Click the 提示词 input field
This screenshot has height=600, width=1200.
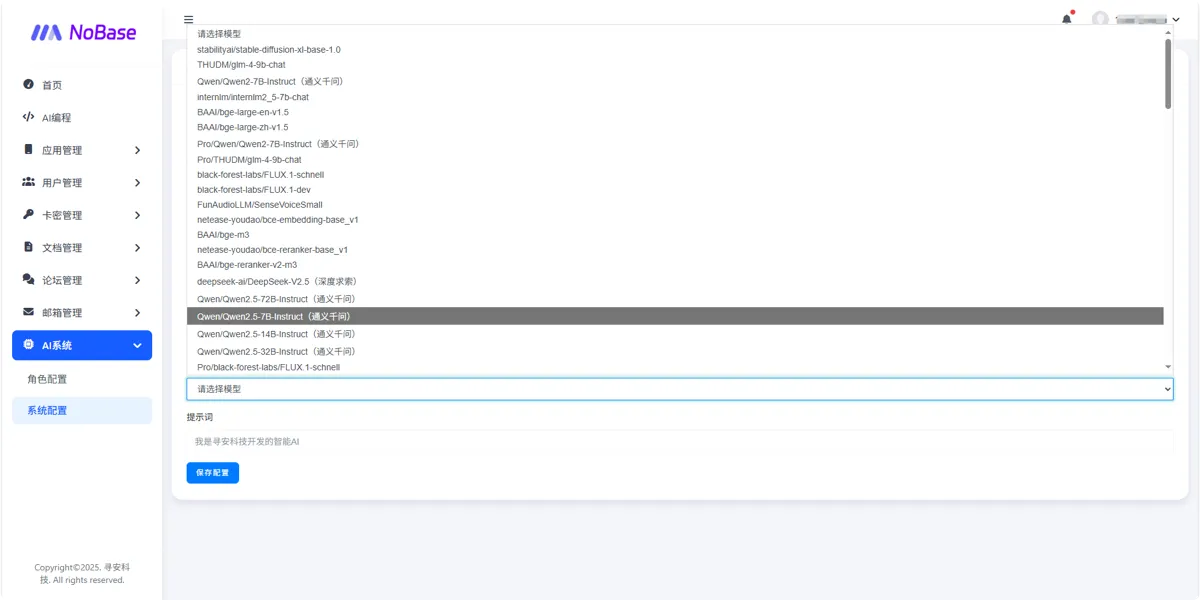pos(680,441)
